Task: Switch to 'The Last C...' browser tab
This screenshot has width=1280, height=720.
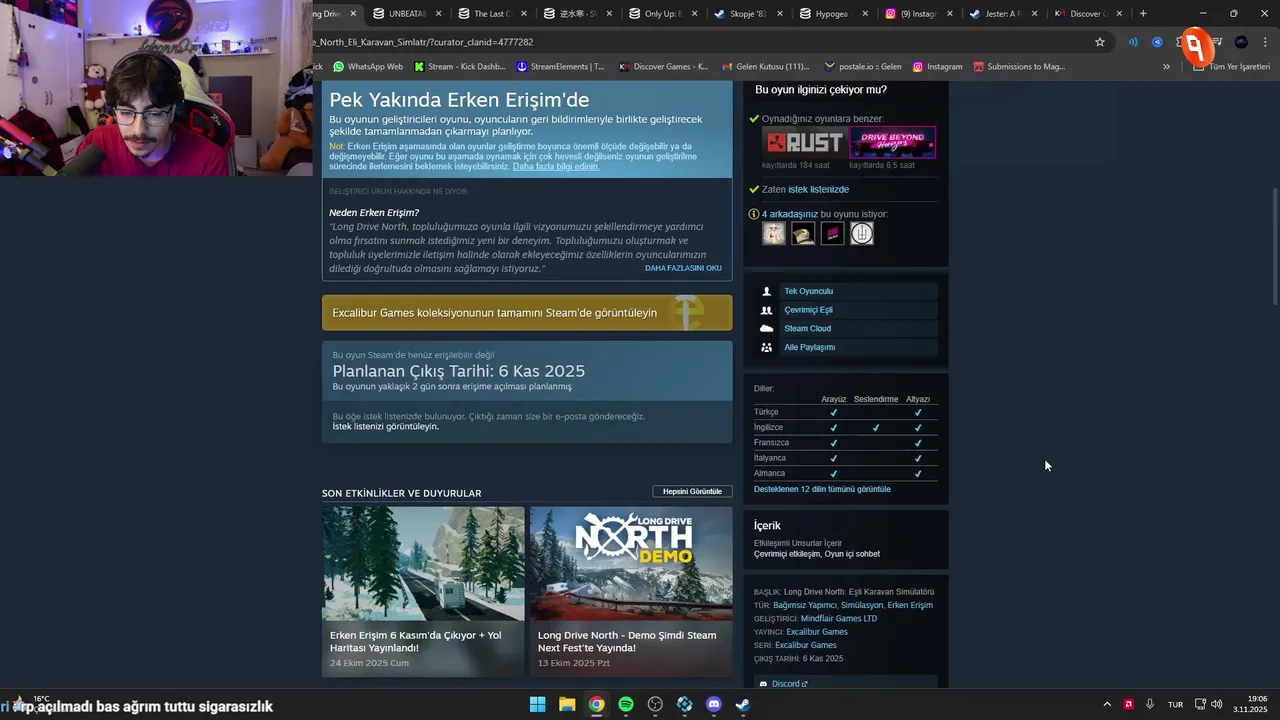Action: (x=492, y=14)
